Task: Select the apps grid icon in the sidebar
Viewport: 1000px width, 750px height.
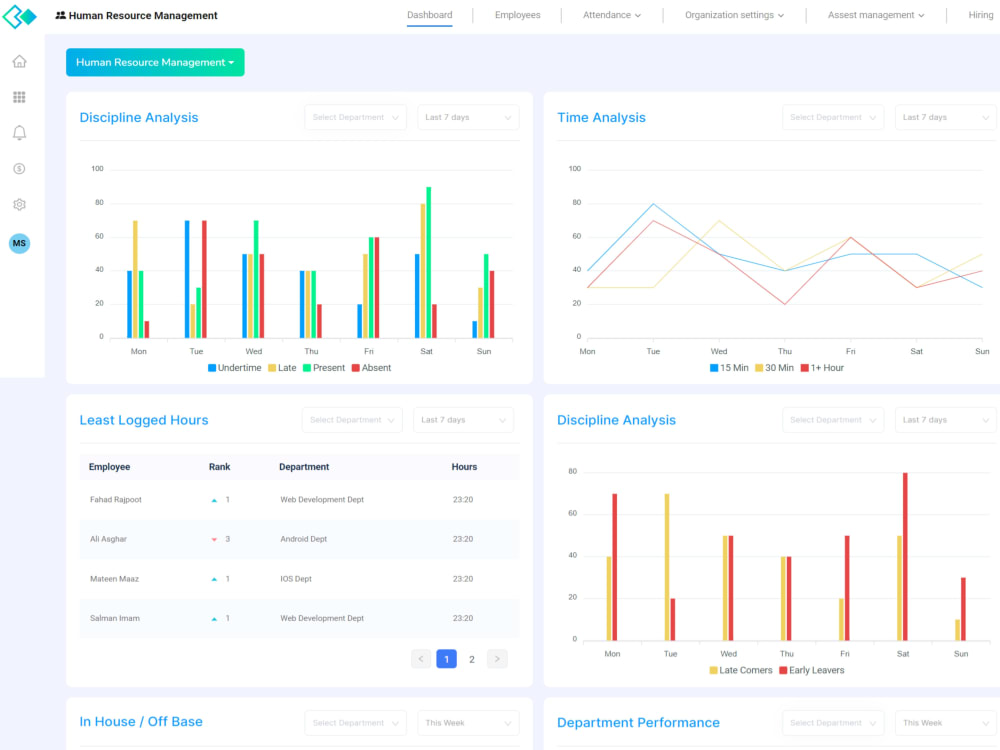Action: pyautogui.click(x=19, y=96)
